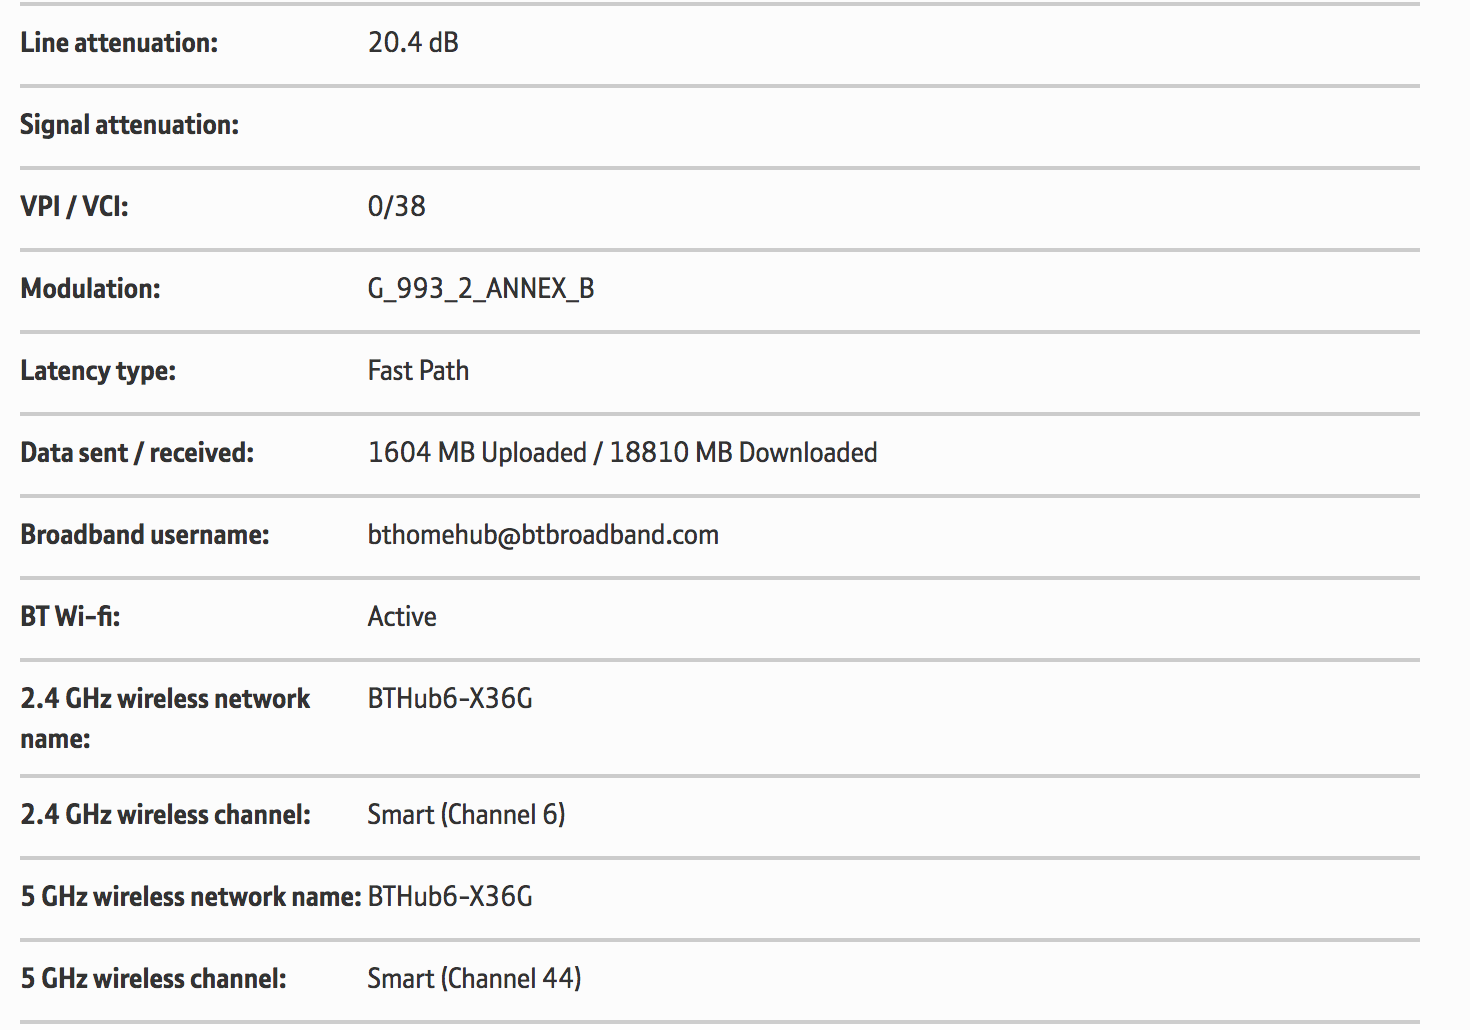Select the Smart (Channel 6) value
The width and height of the screenshot is (1470, 1030).
click(x=466, y=815)
